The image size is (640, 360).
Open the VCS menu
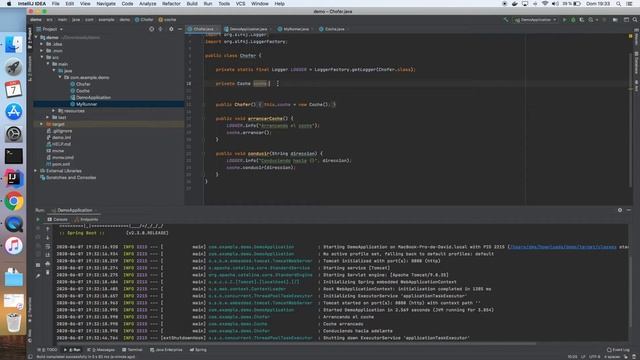click(x=240, y=4)
